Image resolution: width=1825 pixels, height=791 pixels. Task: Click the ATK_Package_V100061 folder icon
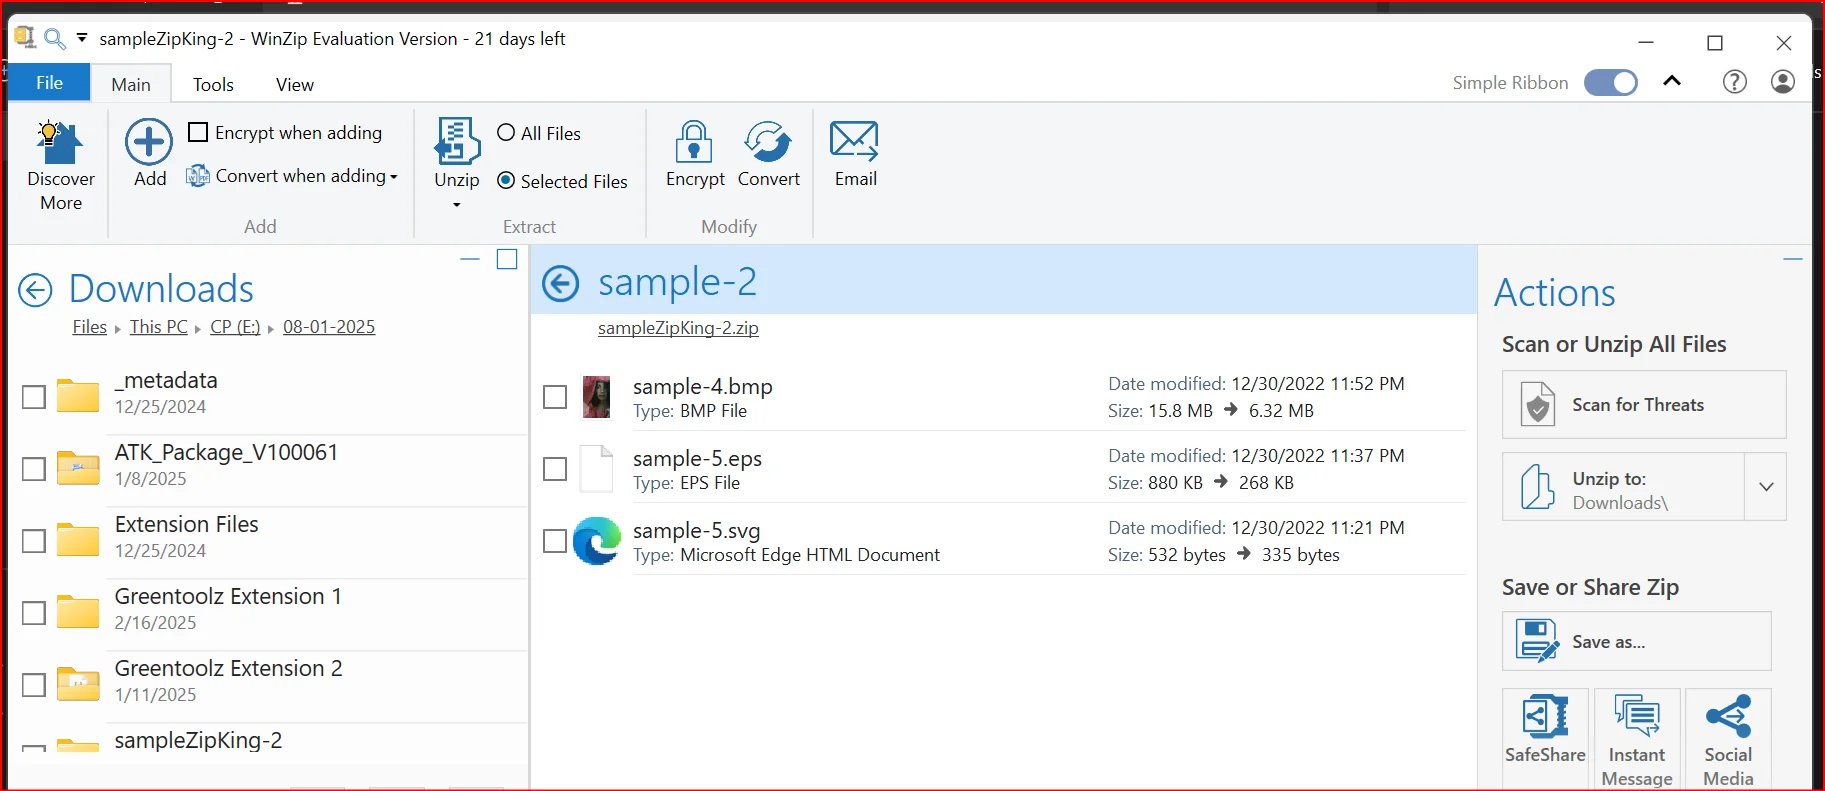click(x=78, y=468)
